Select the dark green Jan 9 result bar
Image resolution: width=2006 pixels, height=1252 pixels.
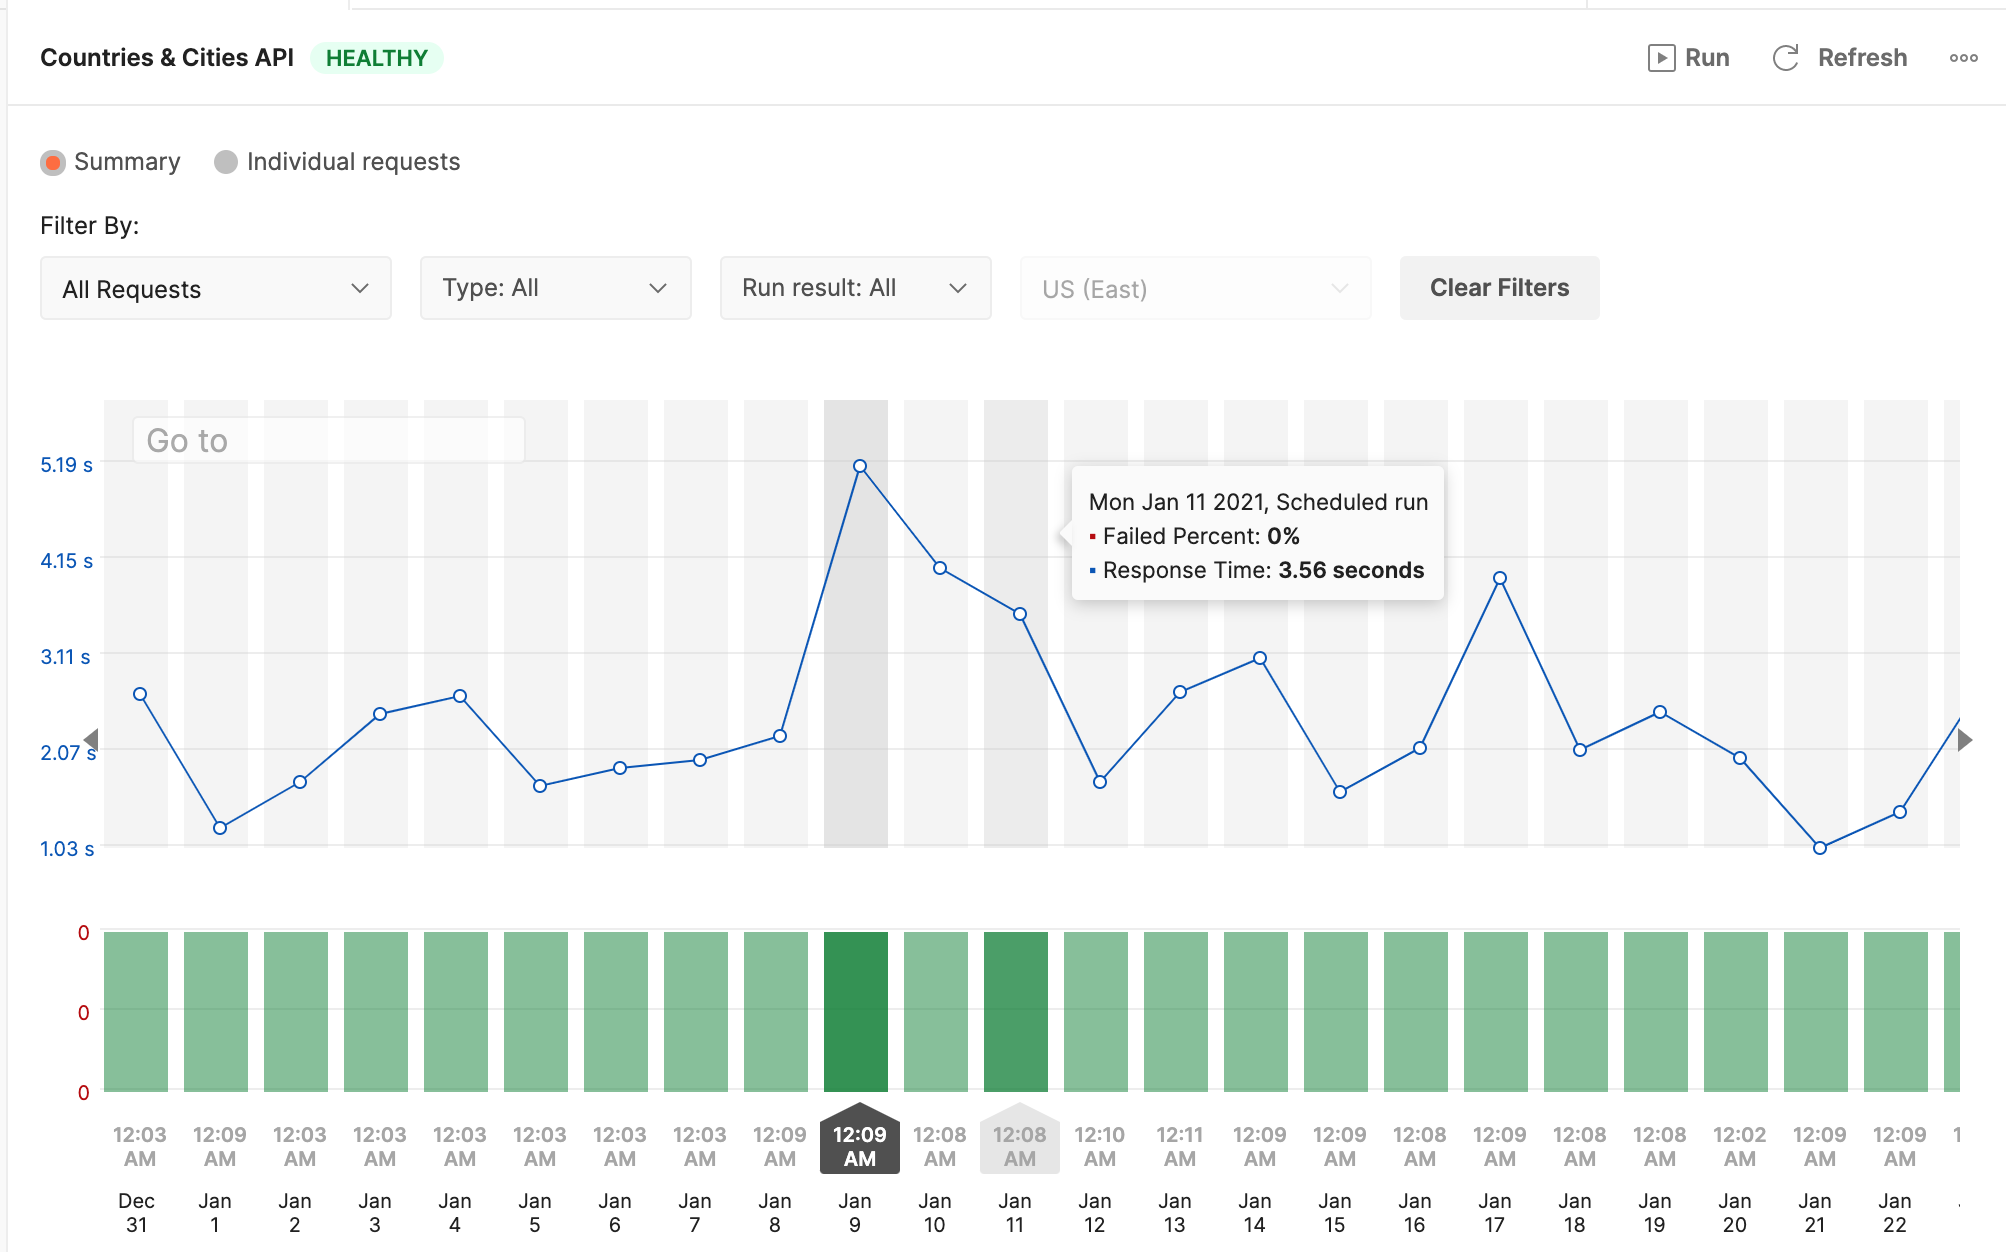tap(856, 1010)
